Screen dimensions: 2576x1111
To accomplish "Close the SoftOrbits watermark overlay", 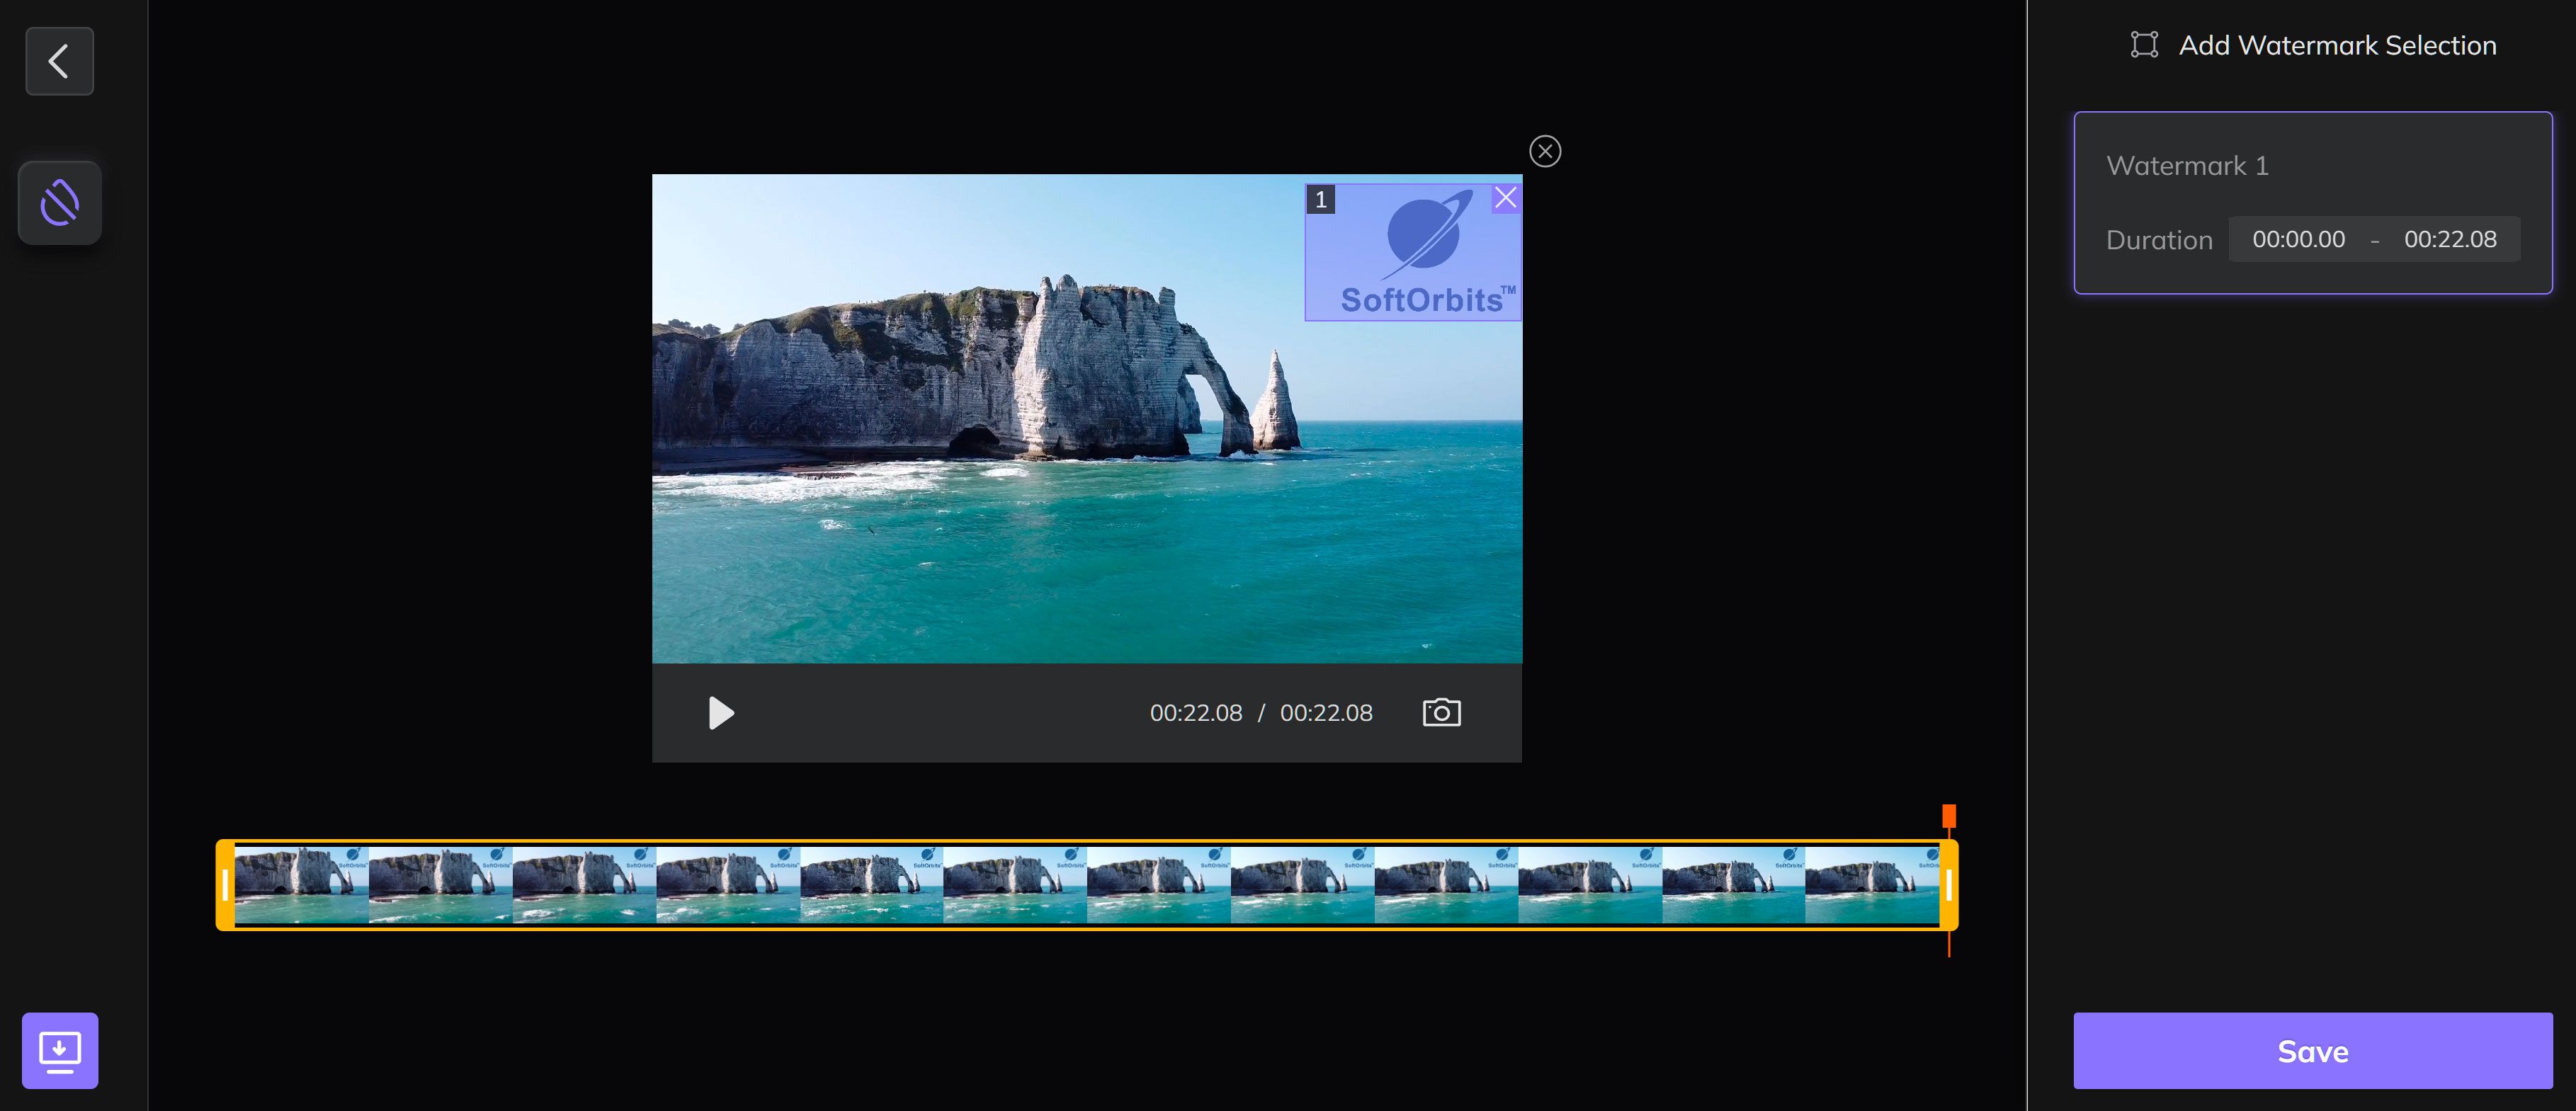I will tap(1505, 198).
